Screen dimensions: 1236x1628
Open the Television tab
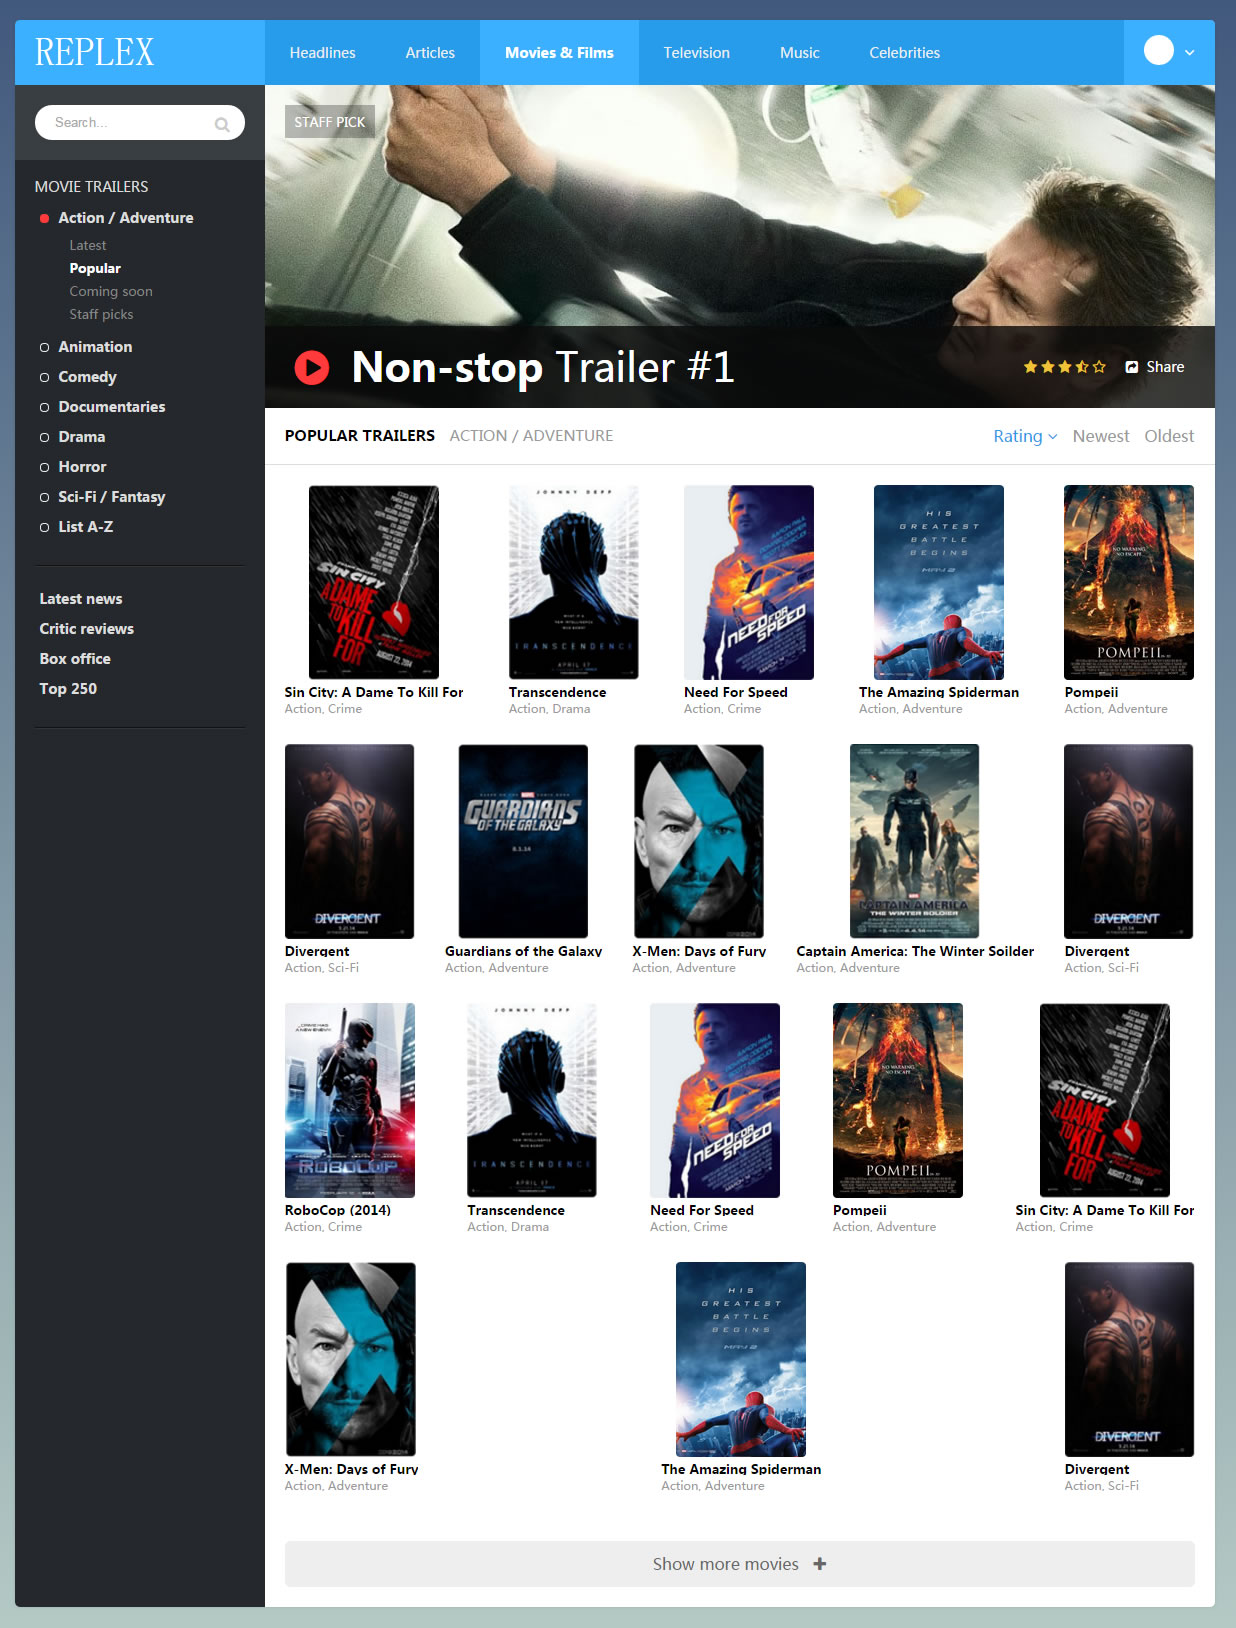pyautogui.click(x=696, y=53)
